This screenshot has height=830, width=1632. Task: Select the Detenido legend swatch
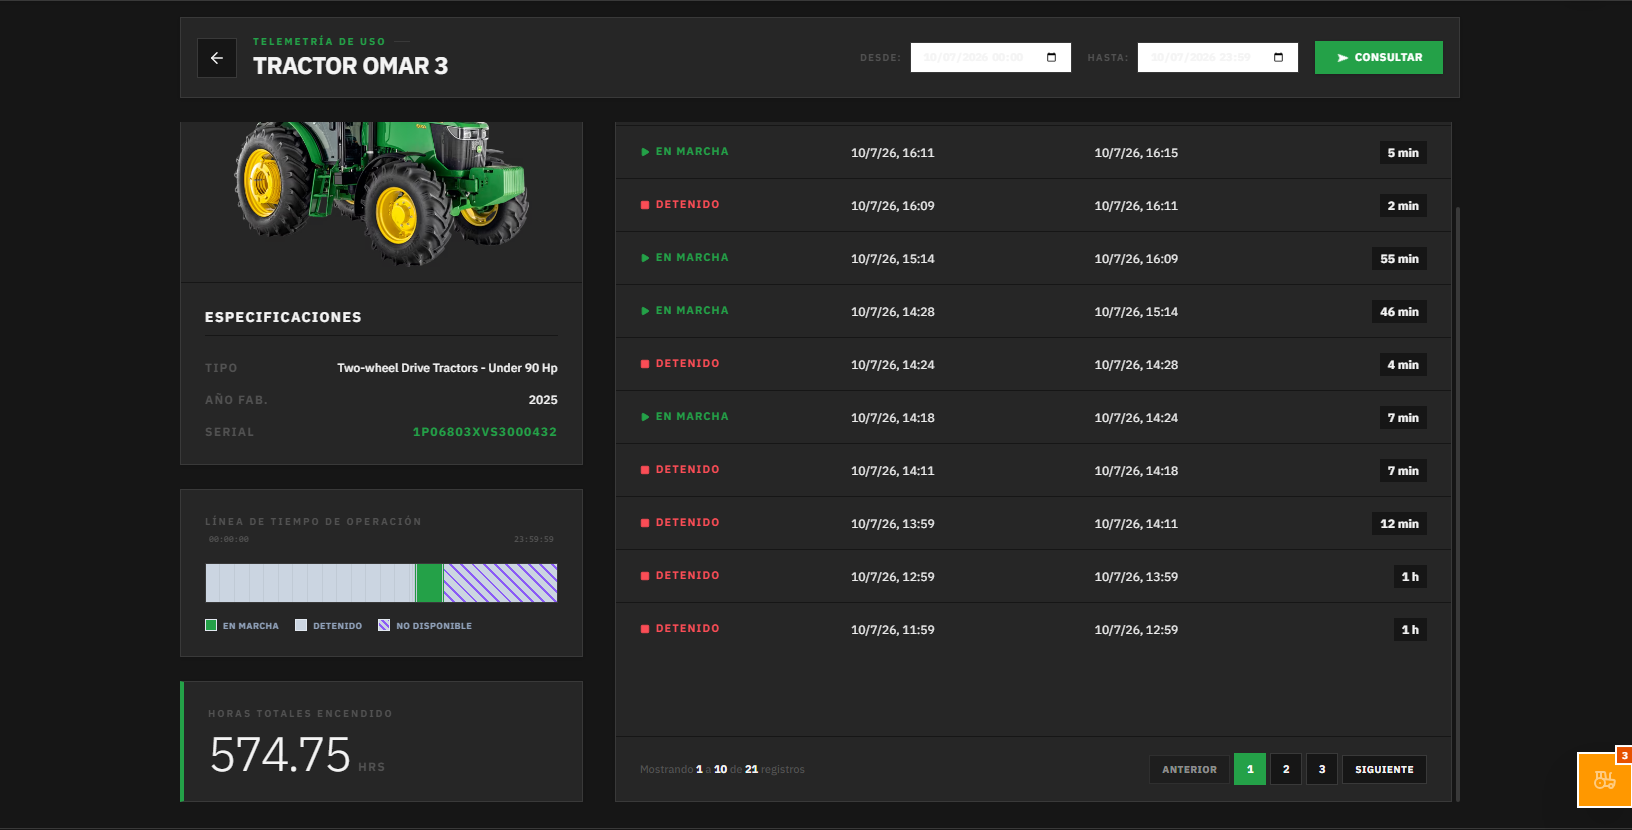(x=301, y=625)
